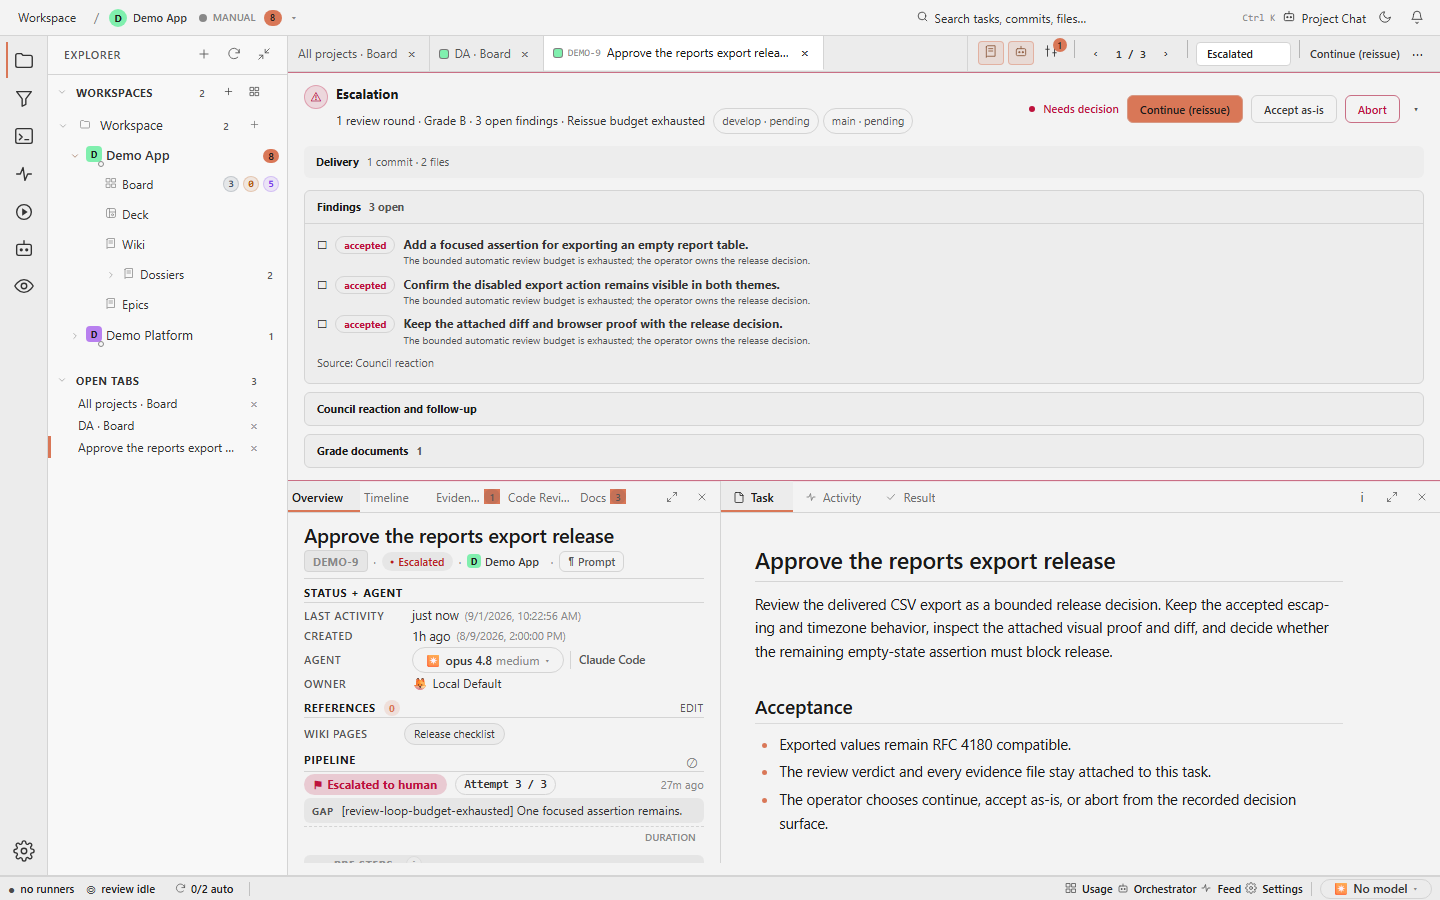
Task: Expand the Overview panel to full size
Action: (672, 497)
